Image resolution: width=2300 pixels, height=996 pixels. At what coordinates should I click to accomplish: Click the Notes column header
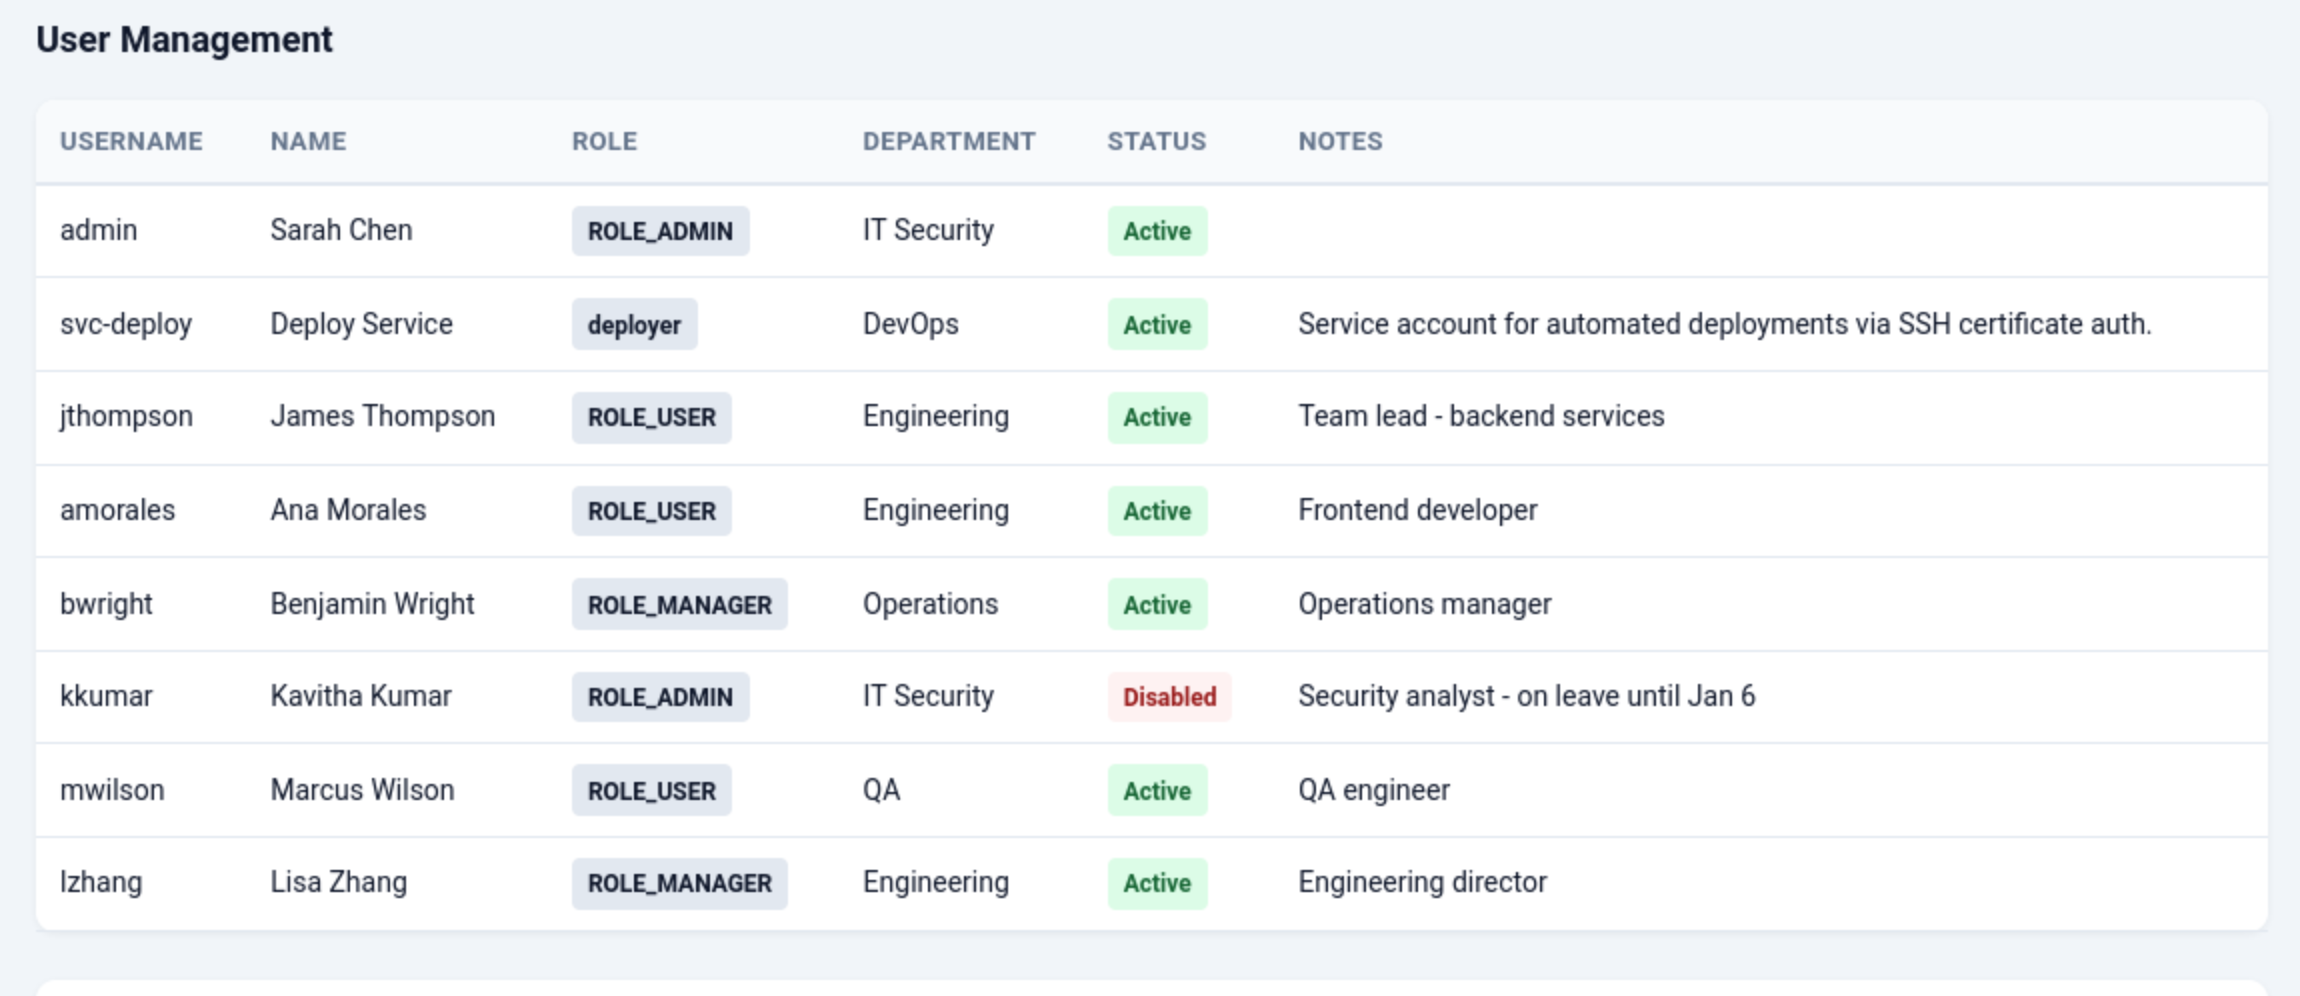click(1340, 141)
